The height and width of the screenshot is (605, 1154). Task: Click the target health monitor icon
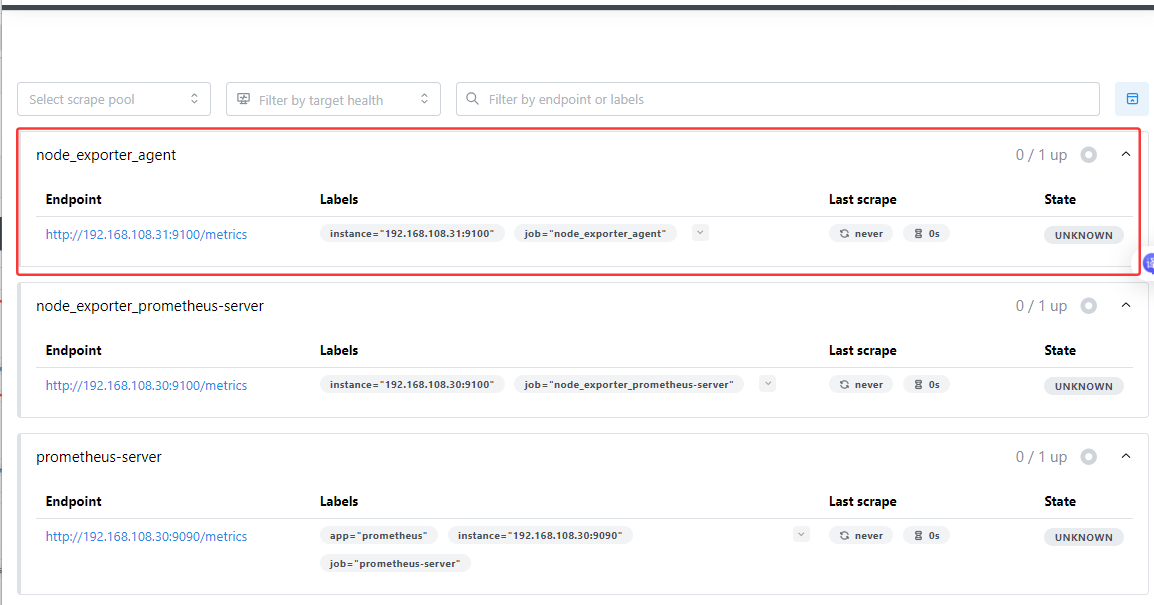click(244, 99)
